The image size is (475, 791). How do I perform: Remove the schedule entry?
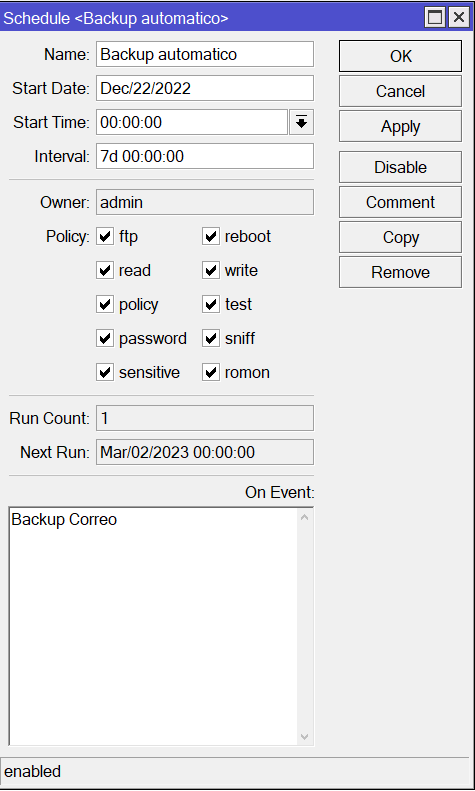point(400,272)
